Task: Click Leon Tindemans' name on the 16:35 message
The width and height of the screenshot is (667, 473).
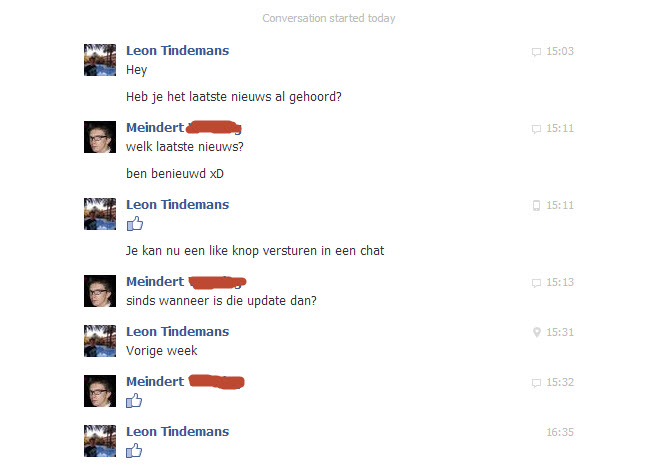Action: (177, 432)
